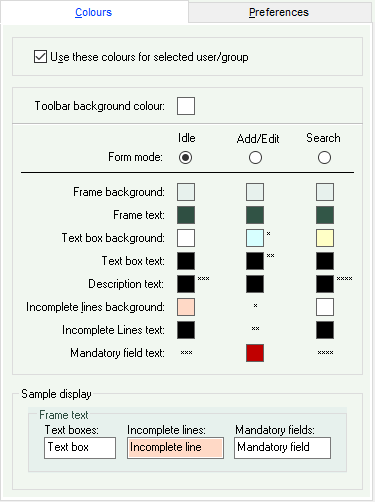This screenshot has width=375, height=502.
Task: Click the pink Idle Incomplete lines background swatch
Action: pyautogui.click(x=186, y=307)
